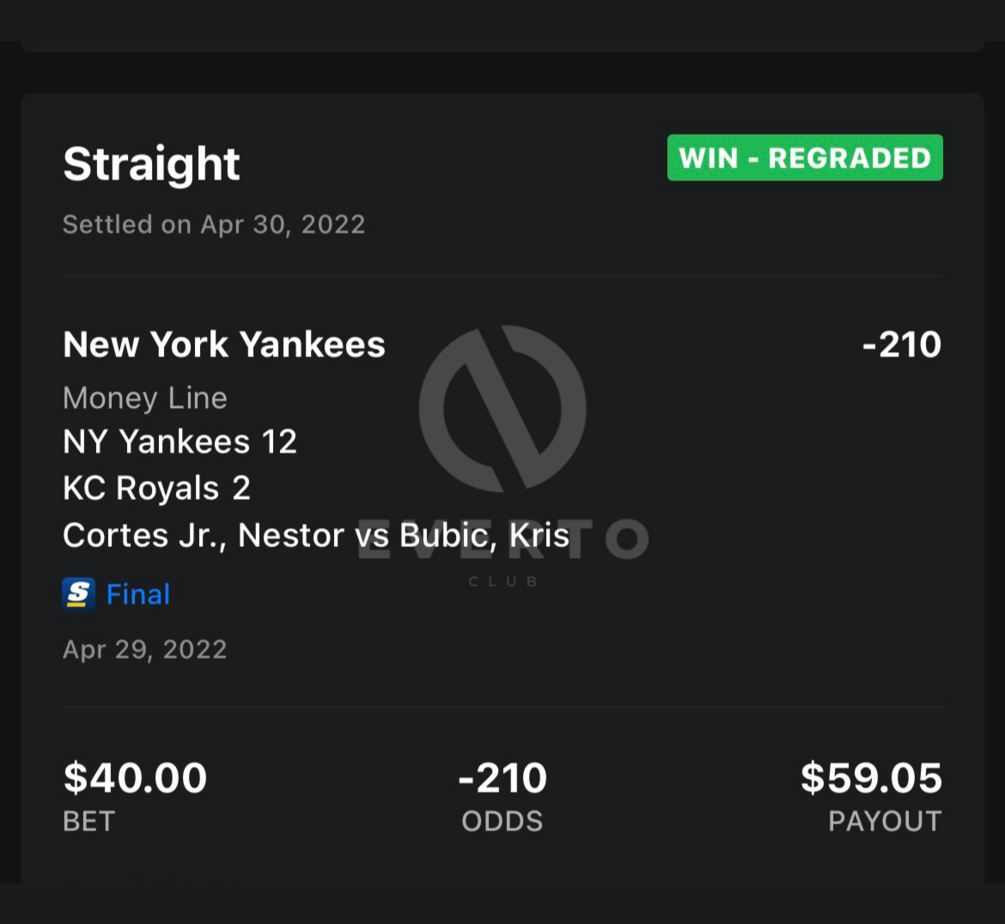Image resolution: width=1005 pixels, height=924 pixels.
Task: Select the Settled on Apr 30, 2022 text
Action: (214, 224)
